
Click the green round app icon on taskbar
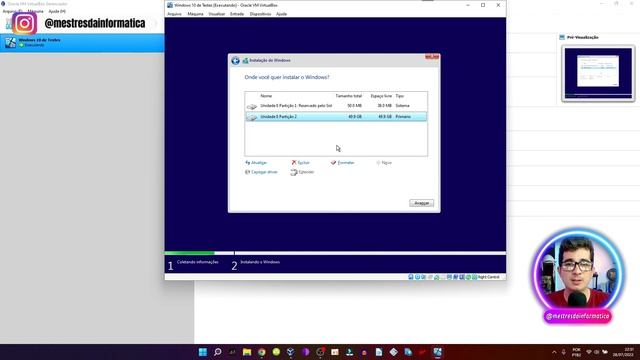click(276, 352)
